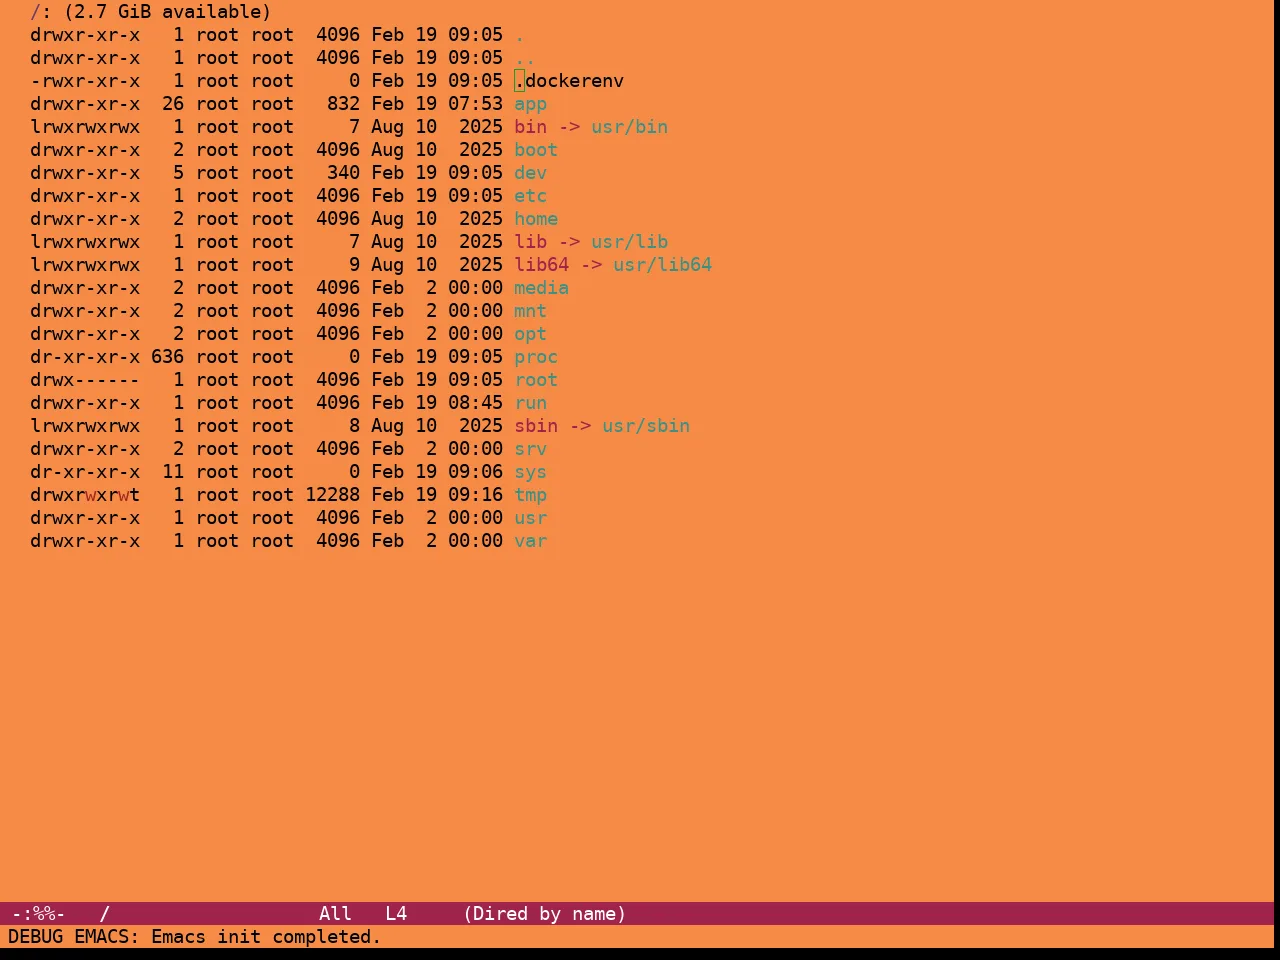
Task: Open the root directory entry
Action: click(536, 380)
